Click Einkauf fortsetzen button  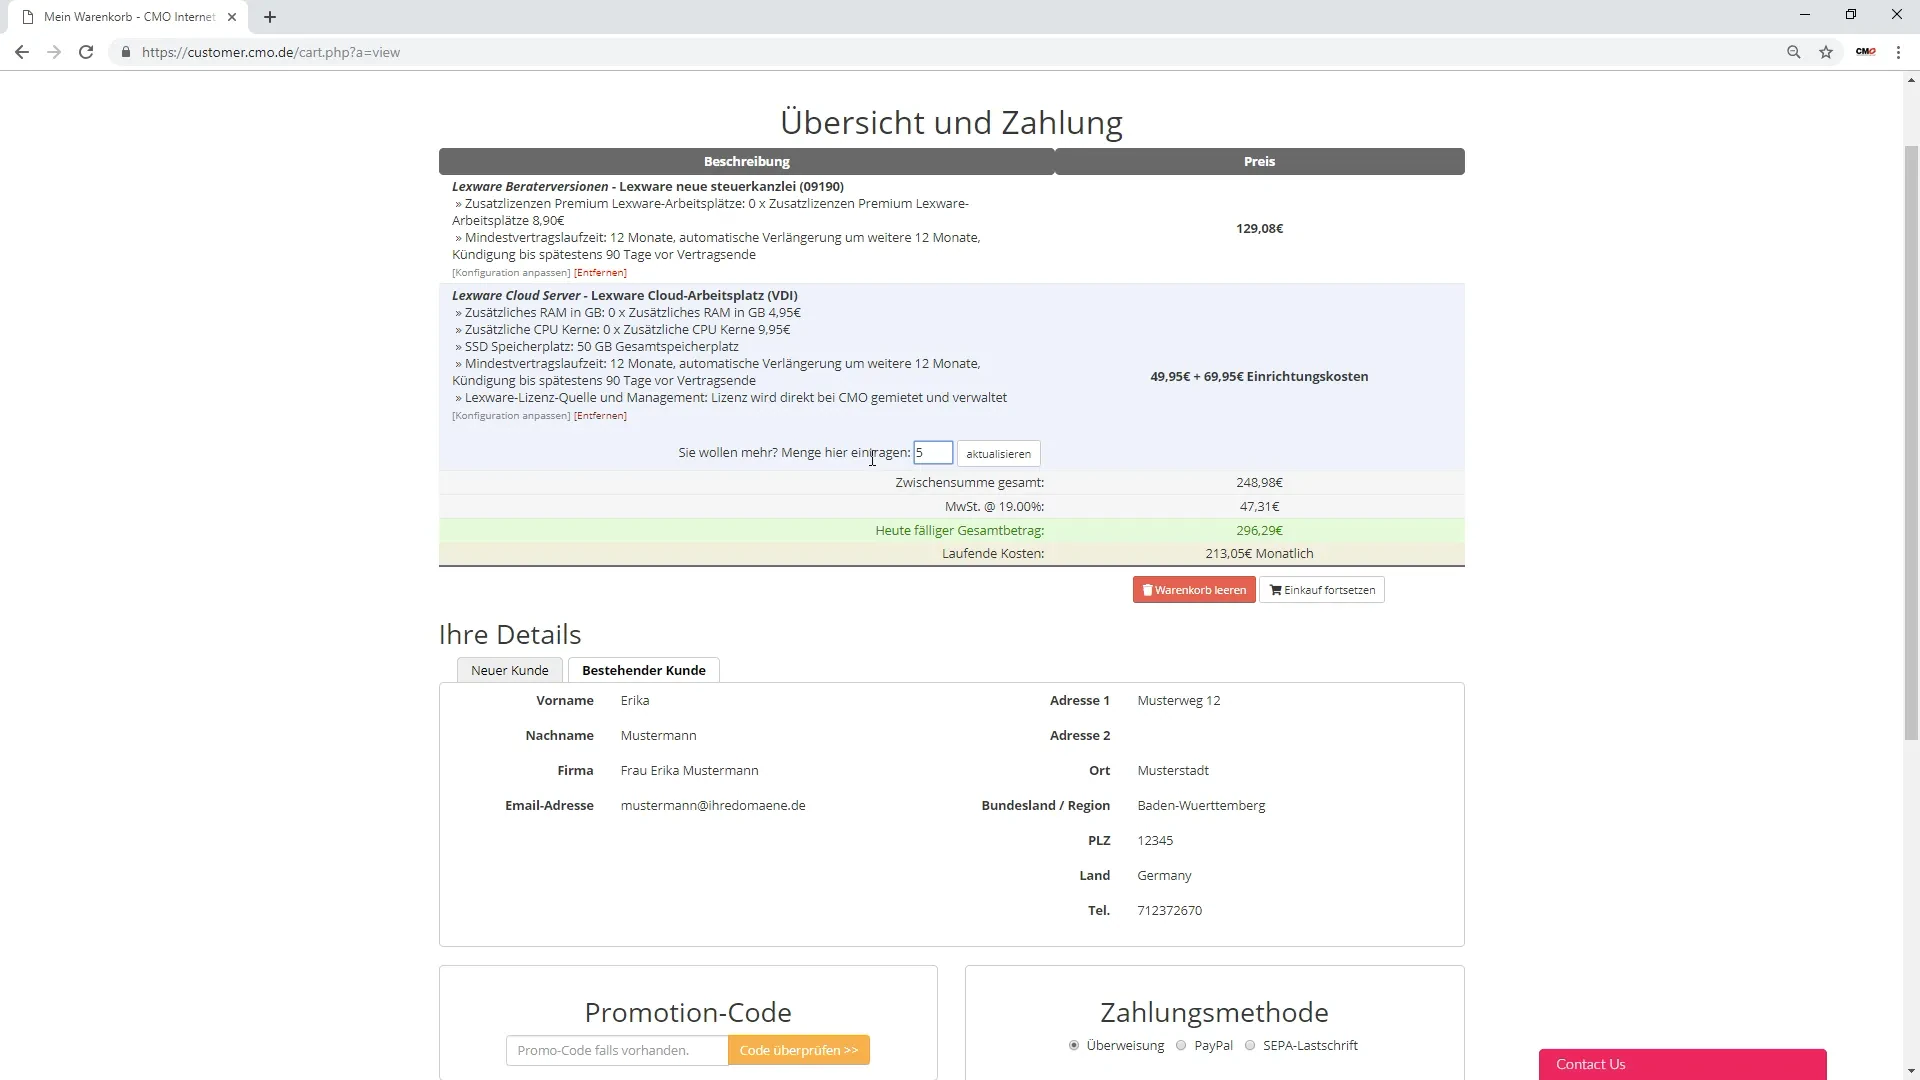(x=1322, y=590)
